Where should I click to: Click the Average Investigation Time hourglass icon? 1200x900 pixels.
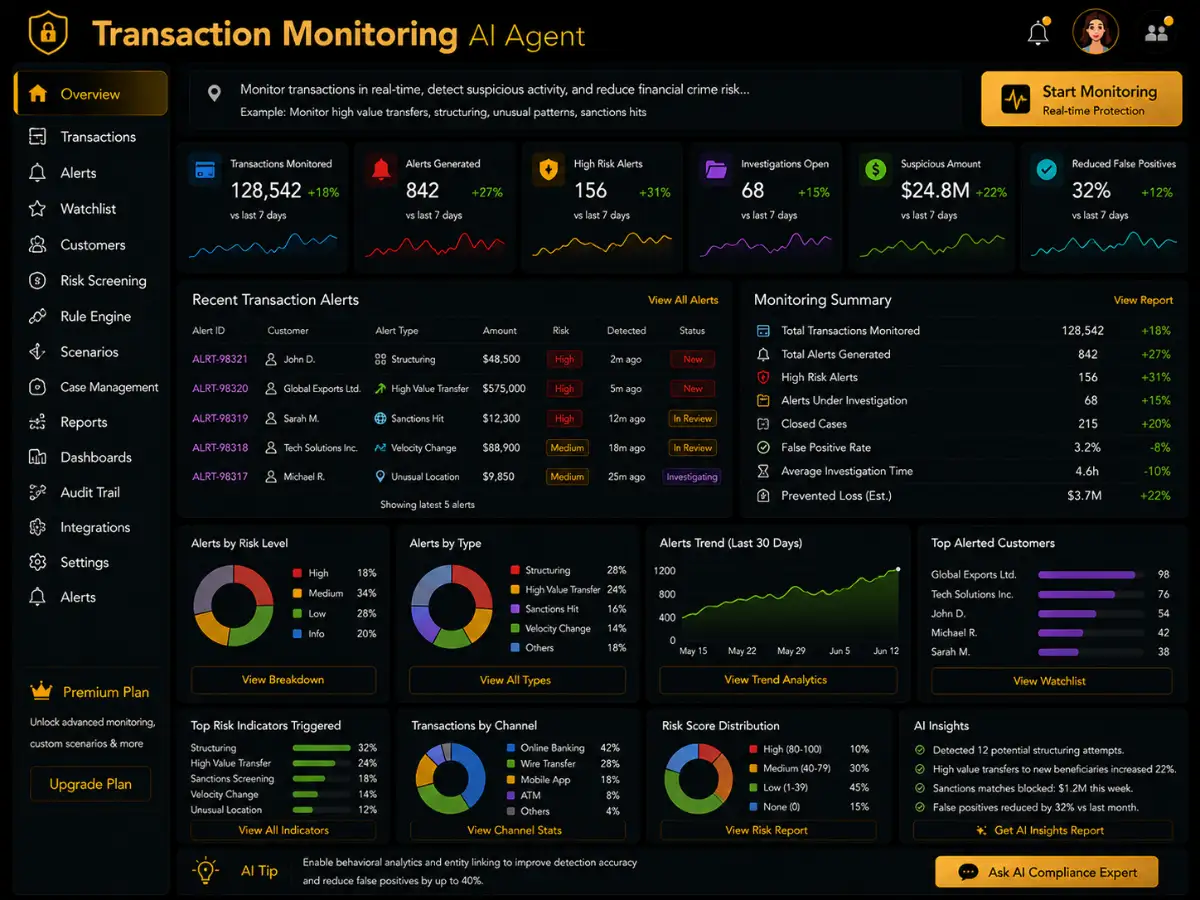[x=763, y=471]
